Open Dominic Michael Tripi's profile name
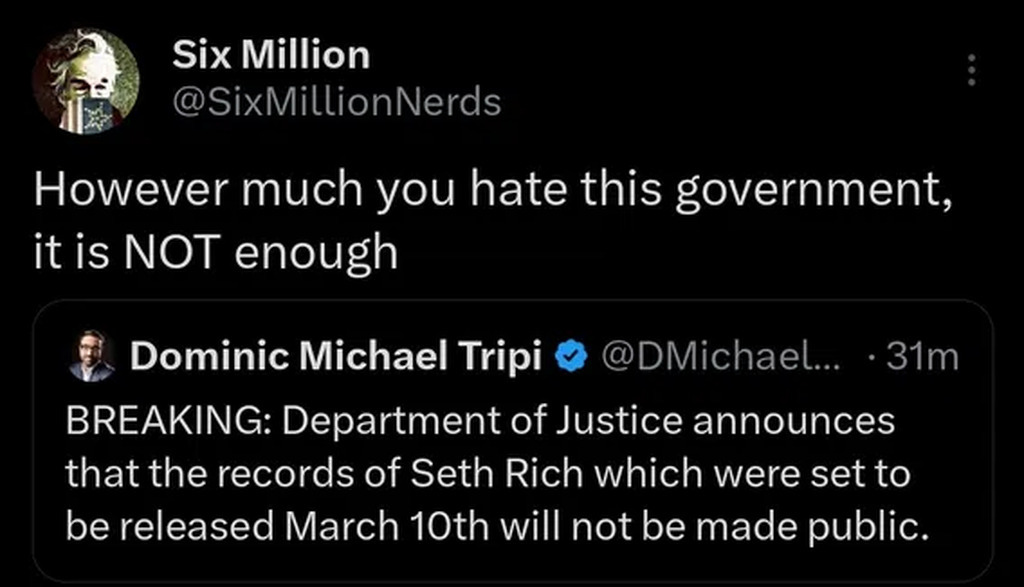 click(335, 356)
